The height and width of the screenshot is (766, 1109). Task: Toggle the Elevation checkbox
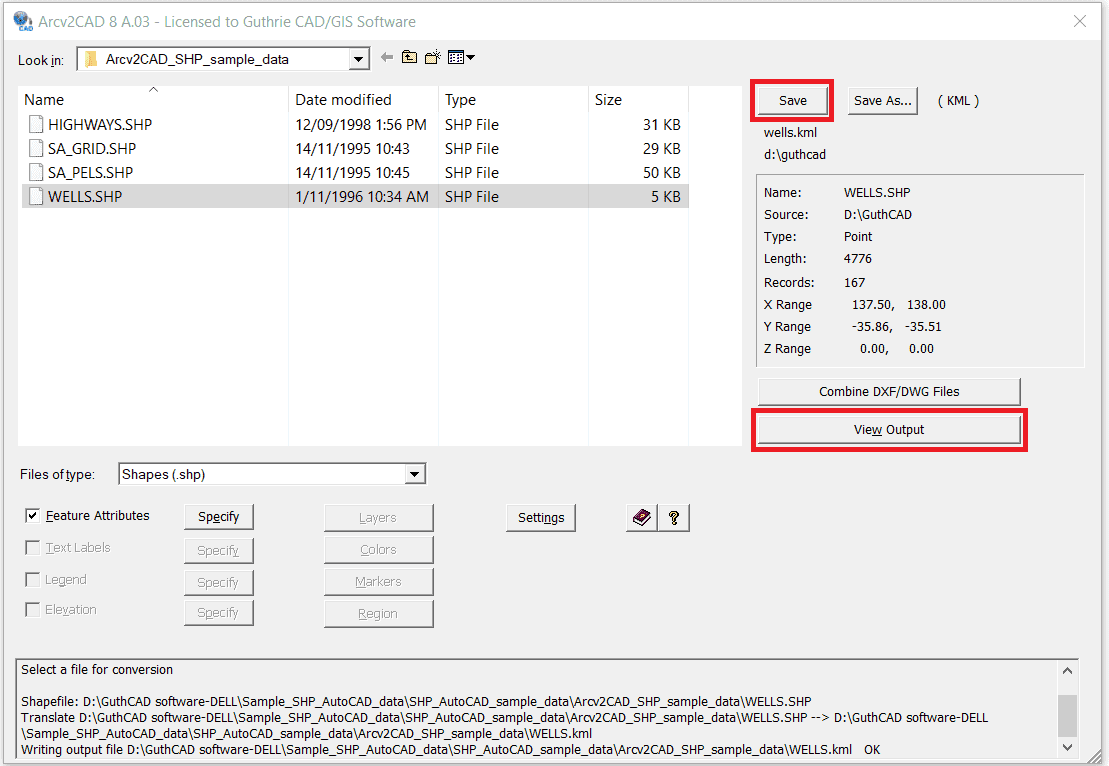coord(33,610)
